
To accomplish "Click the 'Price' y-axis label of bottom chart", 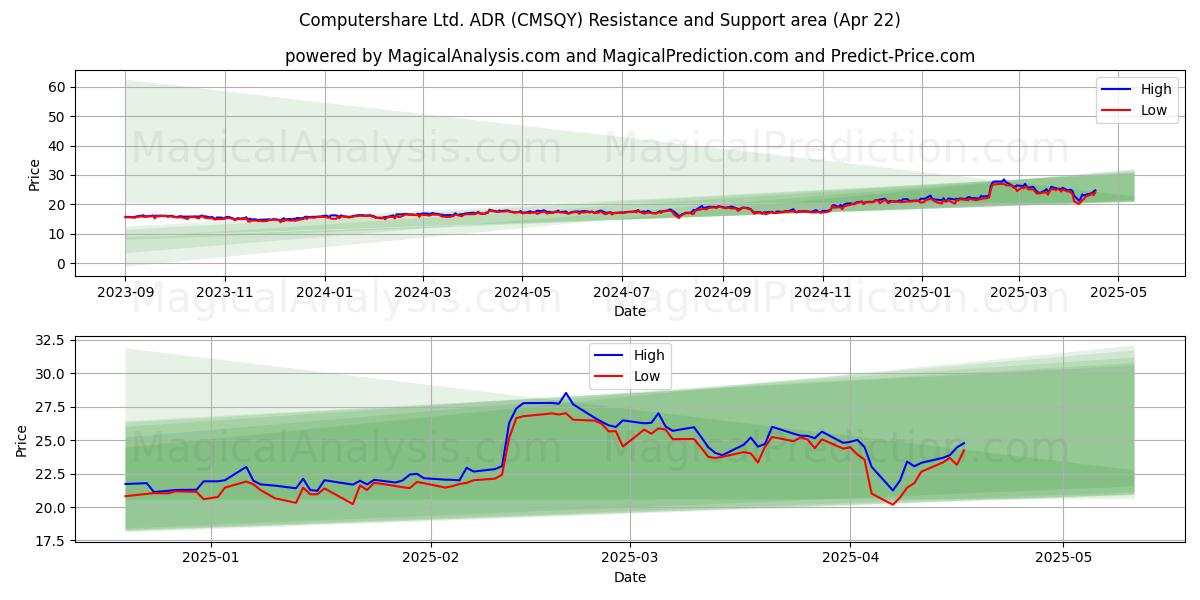I will click(x=22, y=441).
